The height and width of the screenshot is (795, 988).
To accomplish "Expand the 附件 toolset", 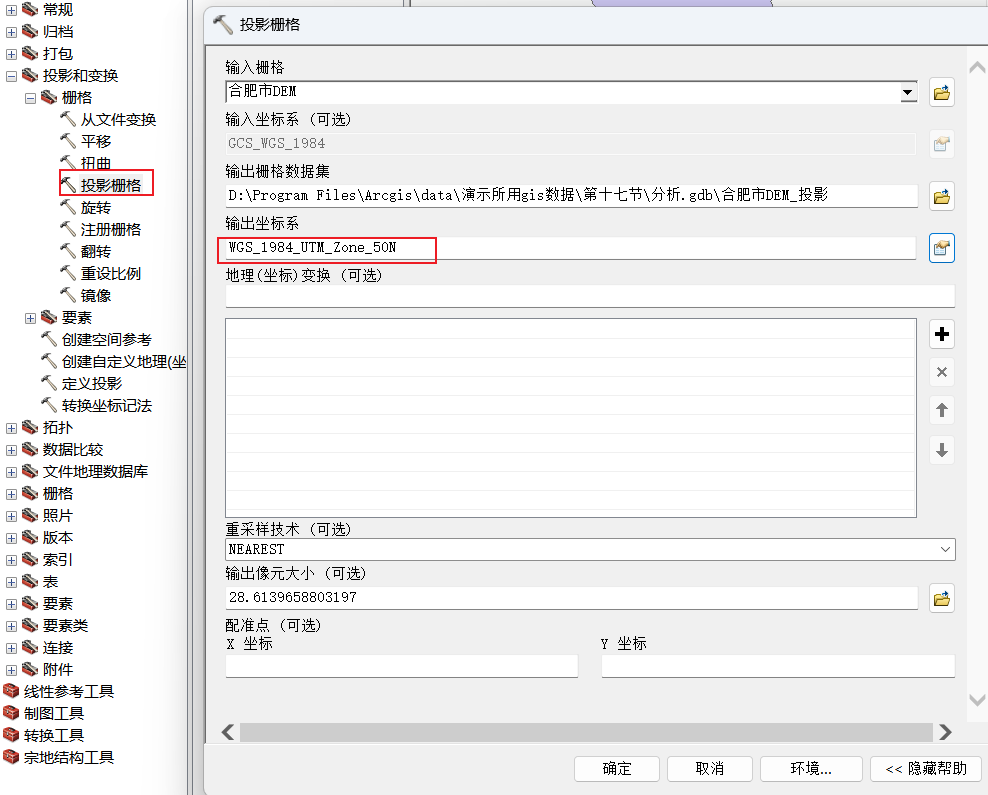I will pyautogui.click(x=11, y=670).
